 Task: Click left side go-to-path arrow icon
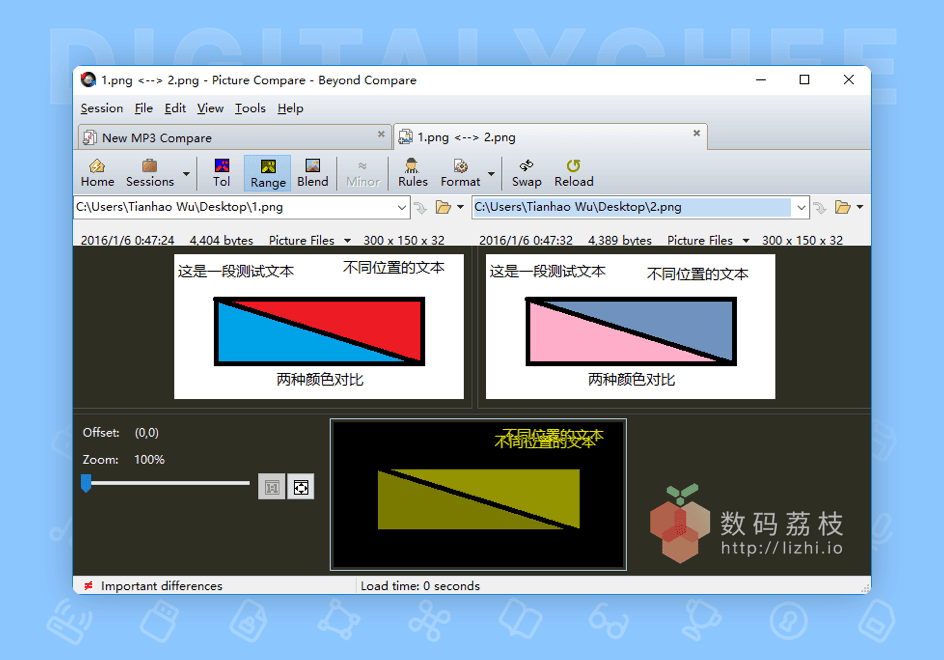pos(420,208)
